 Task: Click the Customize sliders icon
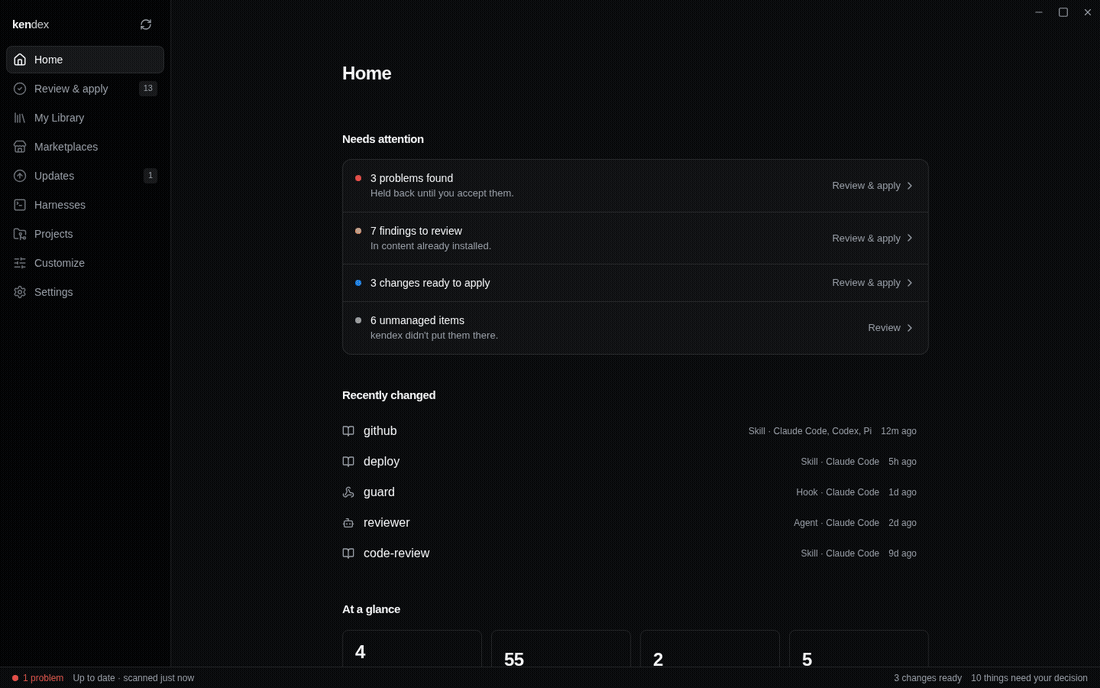(x=20, y=263)
